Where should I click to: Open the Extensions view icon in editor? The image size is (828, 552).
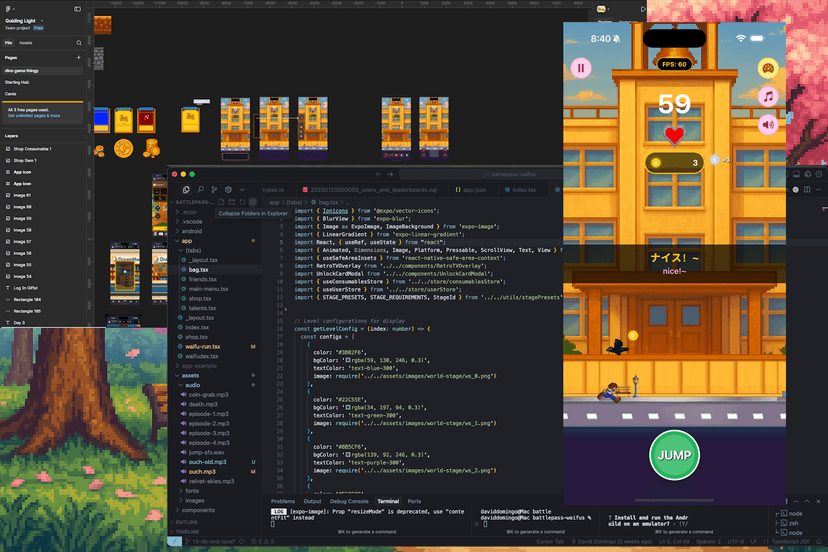(x=228, y=190)
